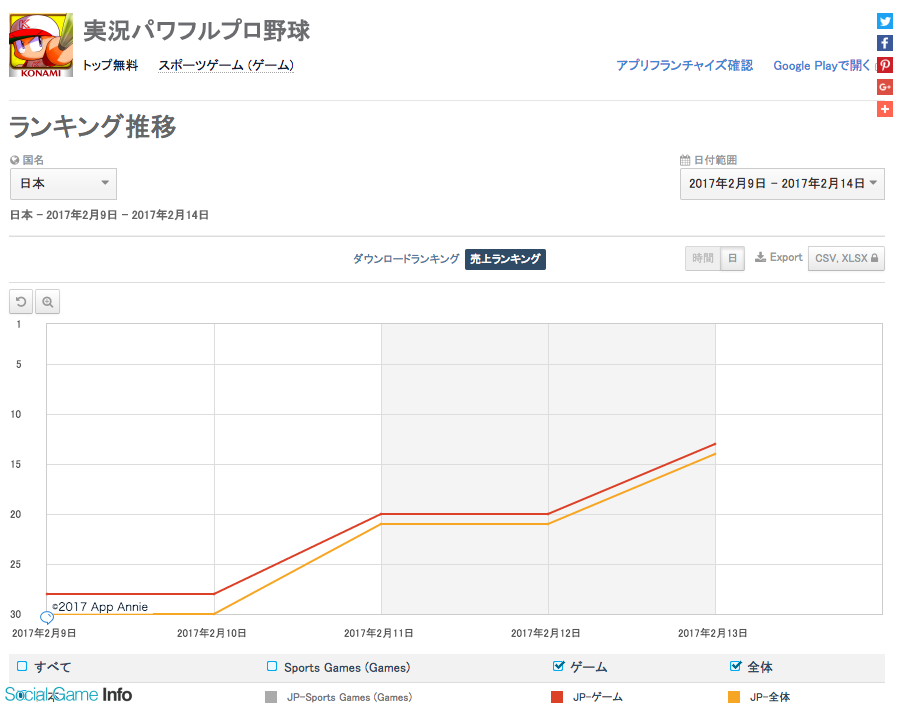Share via the Google+ icon
Viewport: 897px width, 707px height.
pyautogui.click(x=884, y=87)
